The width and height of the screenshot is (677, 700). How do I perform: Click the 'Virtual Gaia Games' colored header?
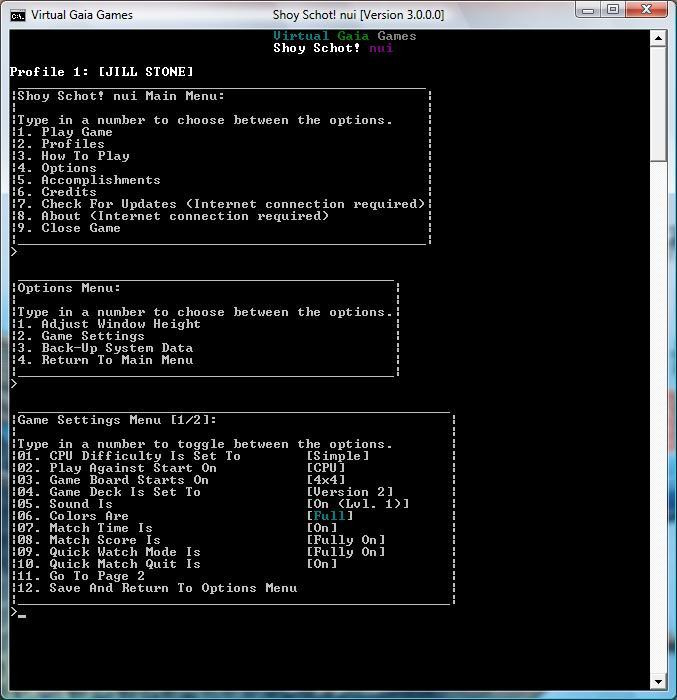345,36
